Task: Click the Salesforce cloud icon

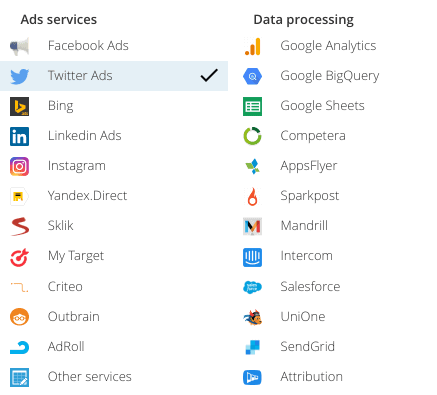Action: [252, 287]
